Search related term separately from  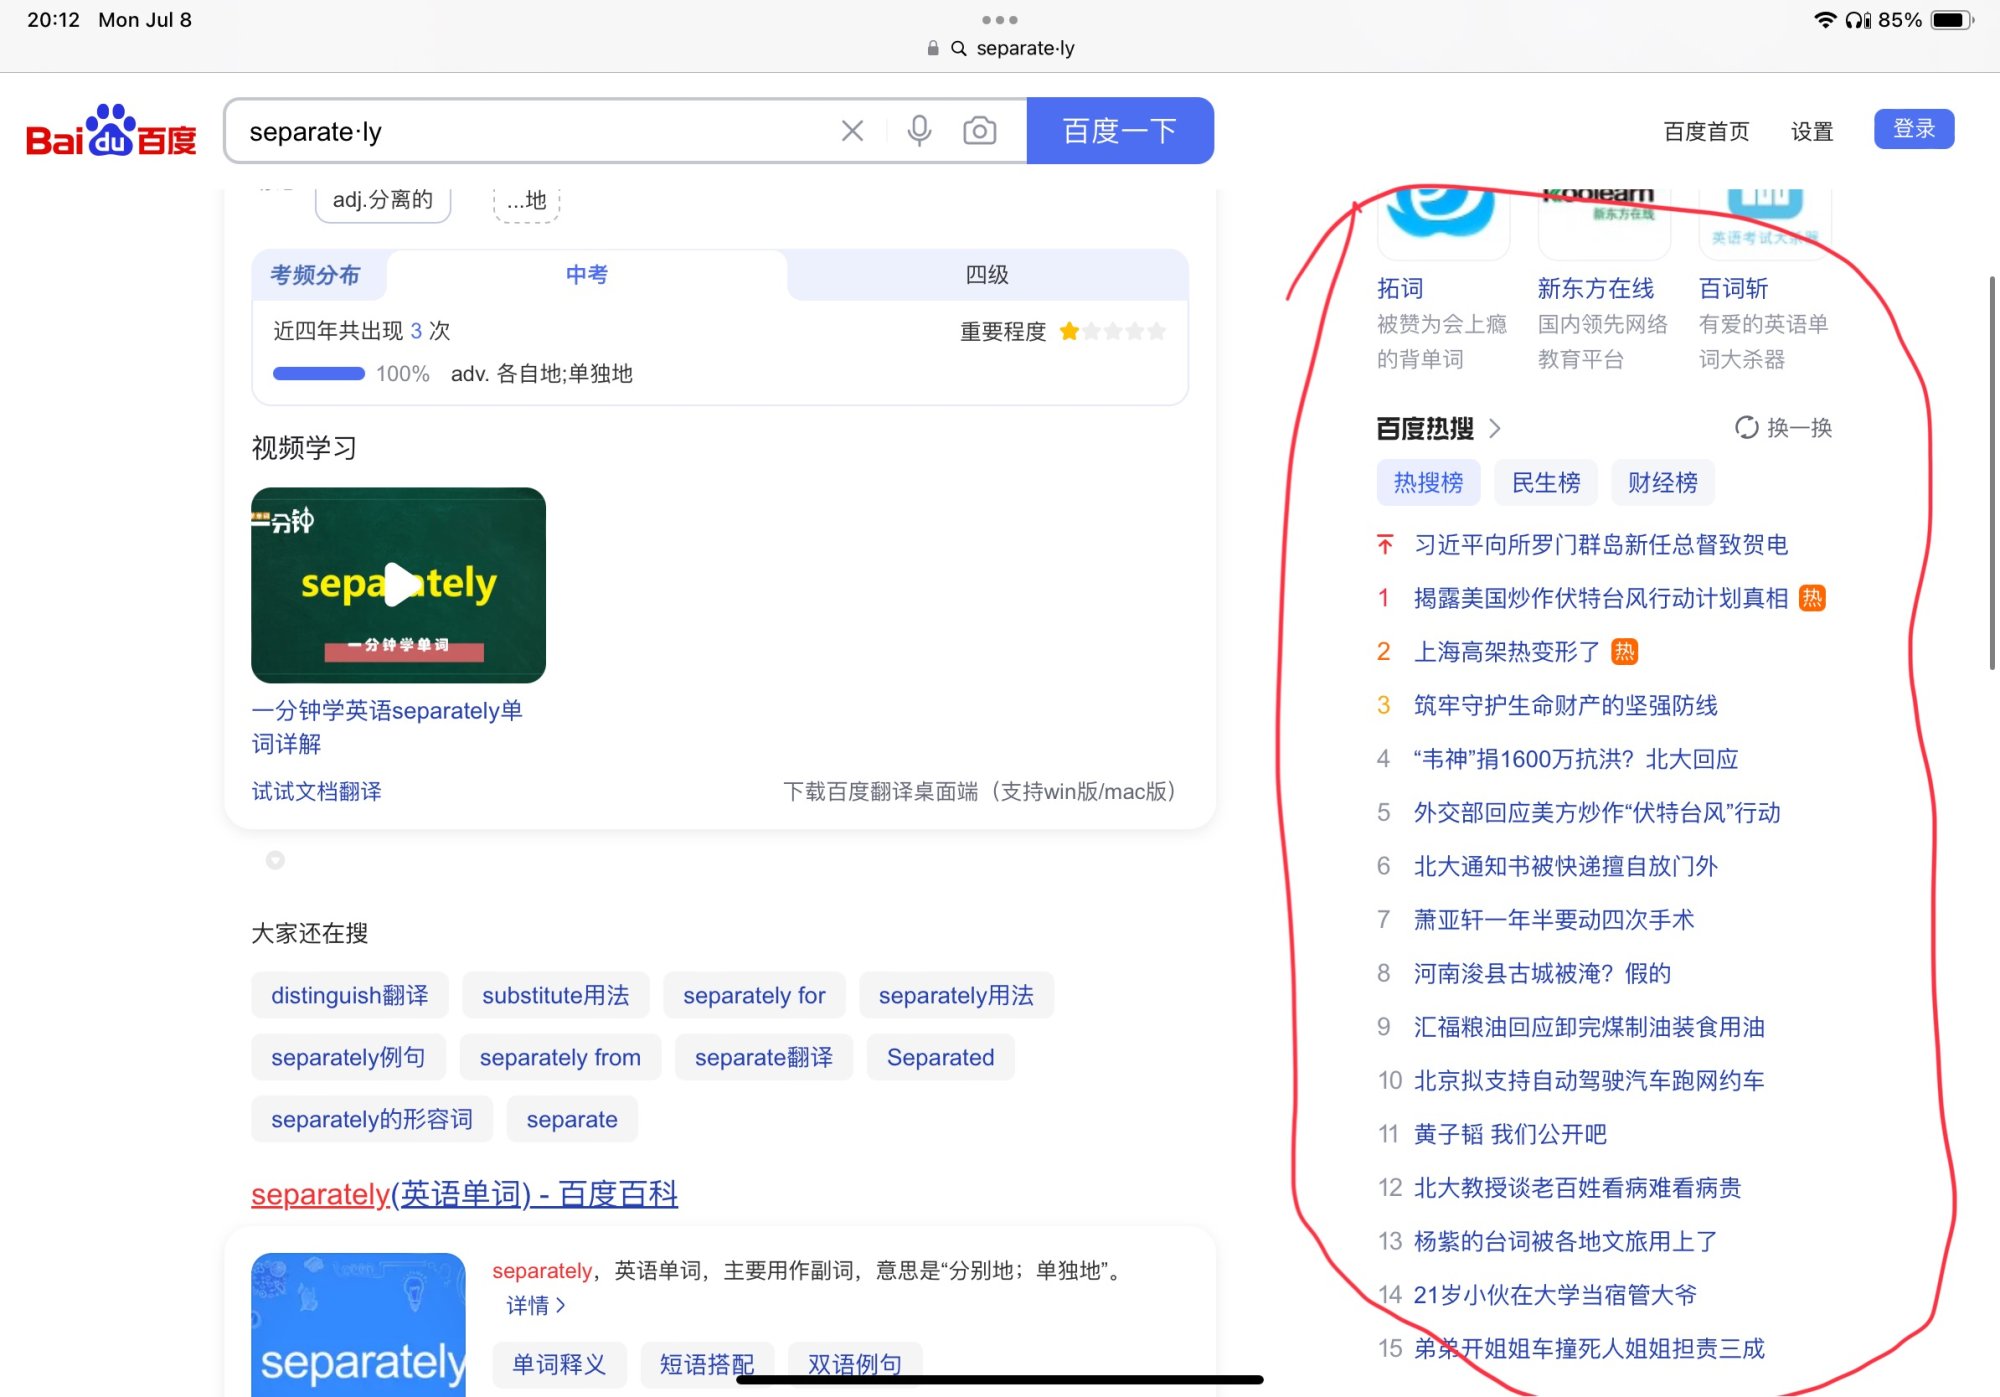(560, 1058)
